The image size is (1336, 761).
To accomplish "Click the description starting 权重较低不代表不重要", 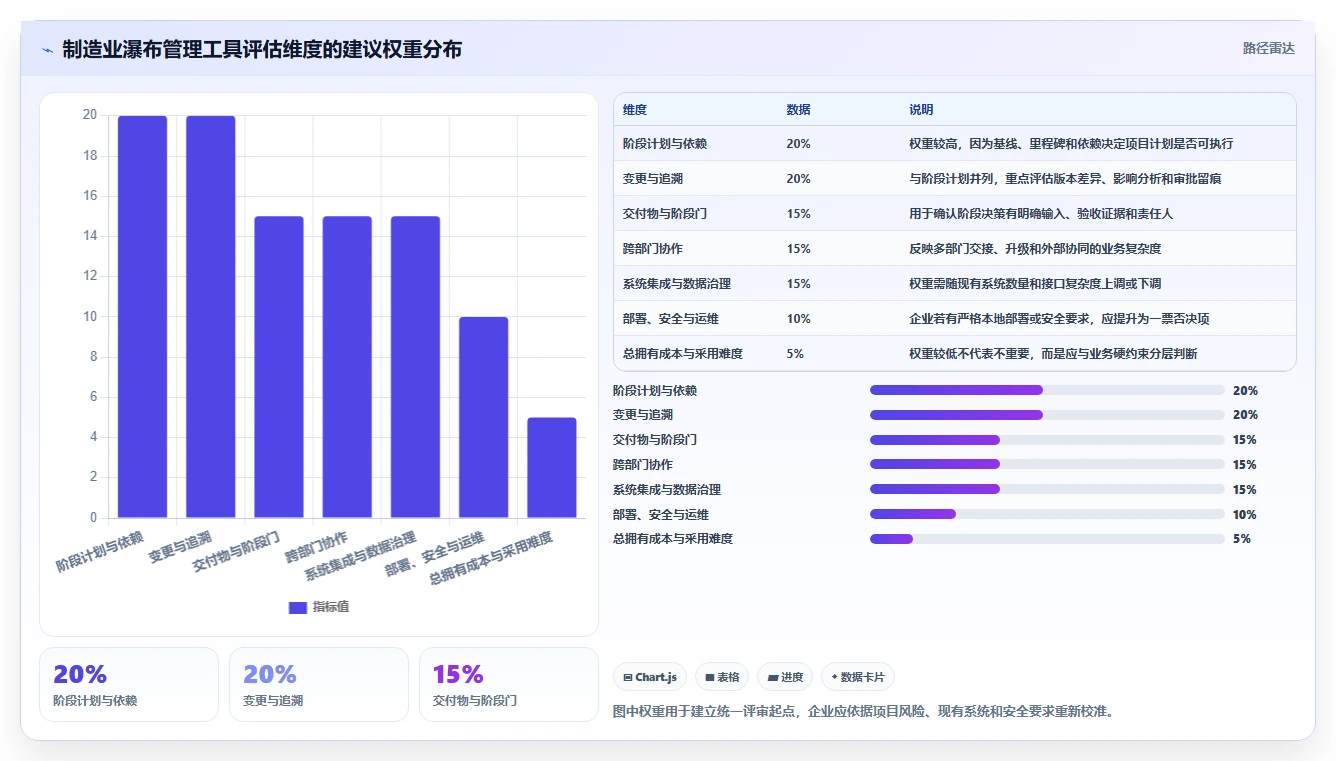I will pyautogui.click(x=1053, y=354).
